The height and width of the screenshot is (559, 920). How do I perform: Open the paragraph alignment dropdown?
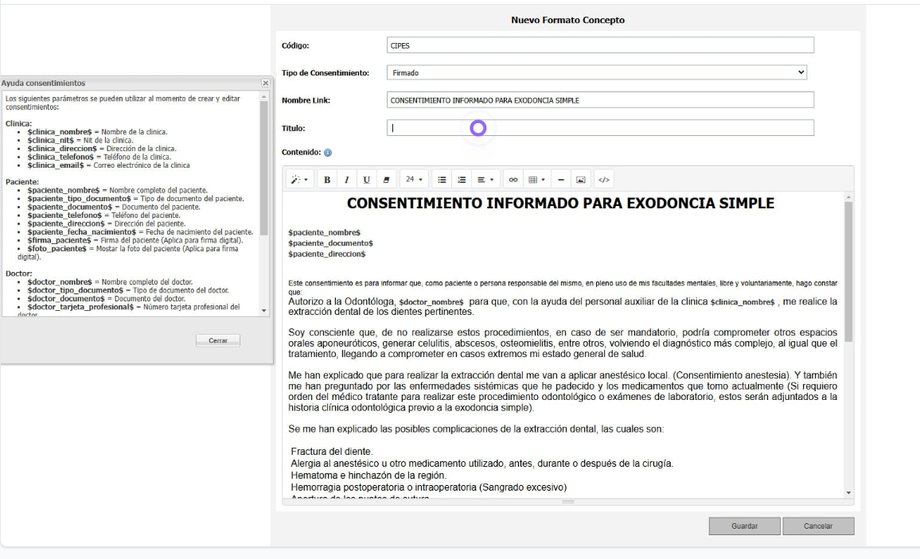(485, 179)
